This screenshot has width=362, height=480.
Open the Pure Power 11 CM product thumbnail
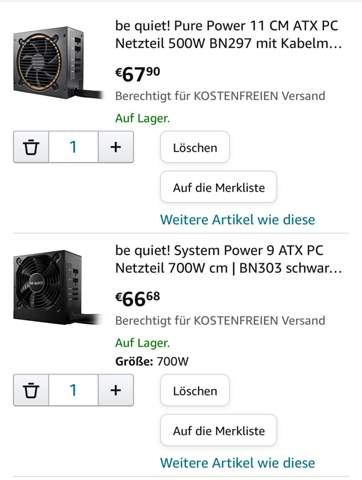tap(58, 62)
